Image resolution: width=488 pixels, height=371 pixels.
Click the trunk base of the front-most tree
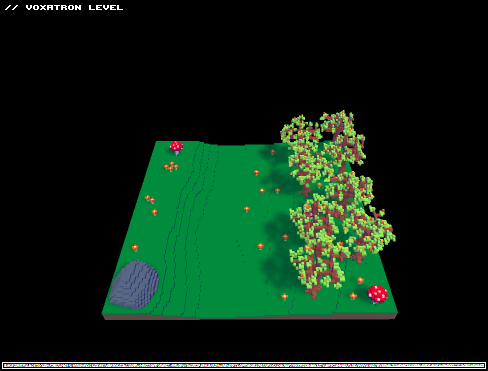pyautogui.click(x=313, y=293)
